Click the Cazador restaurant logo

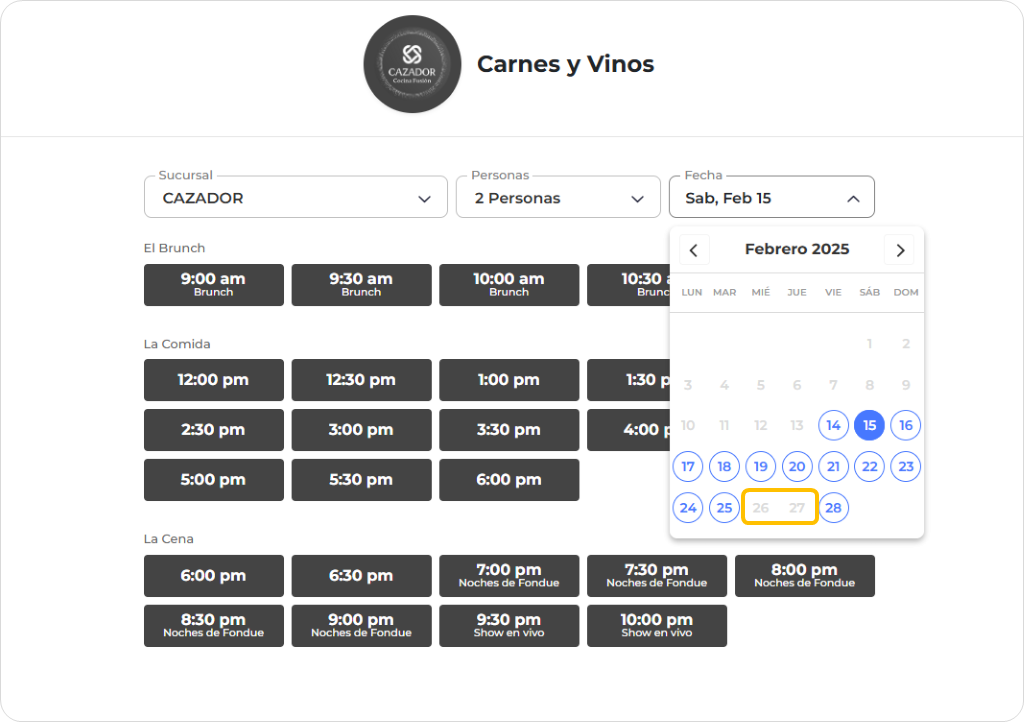pos(412,64)
